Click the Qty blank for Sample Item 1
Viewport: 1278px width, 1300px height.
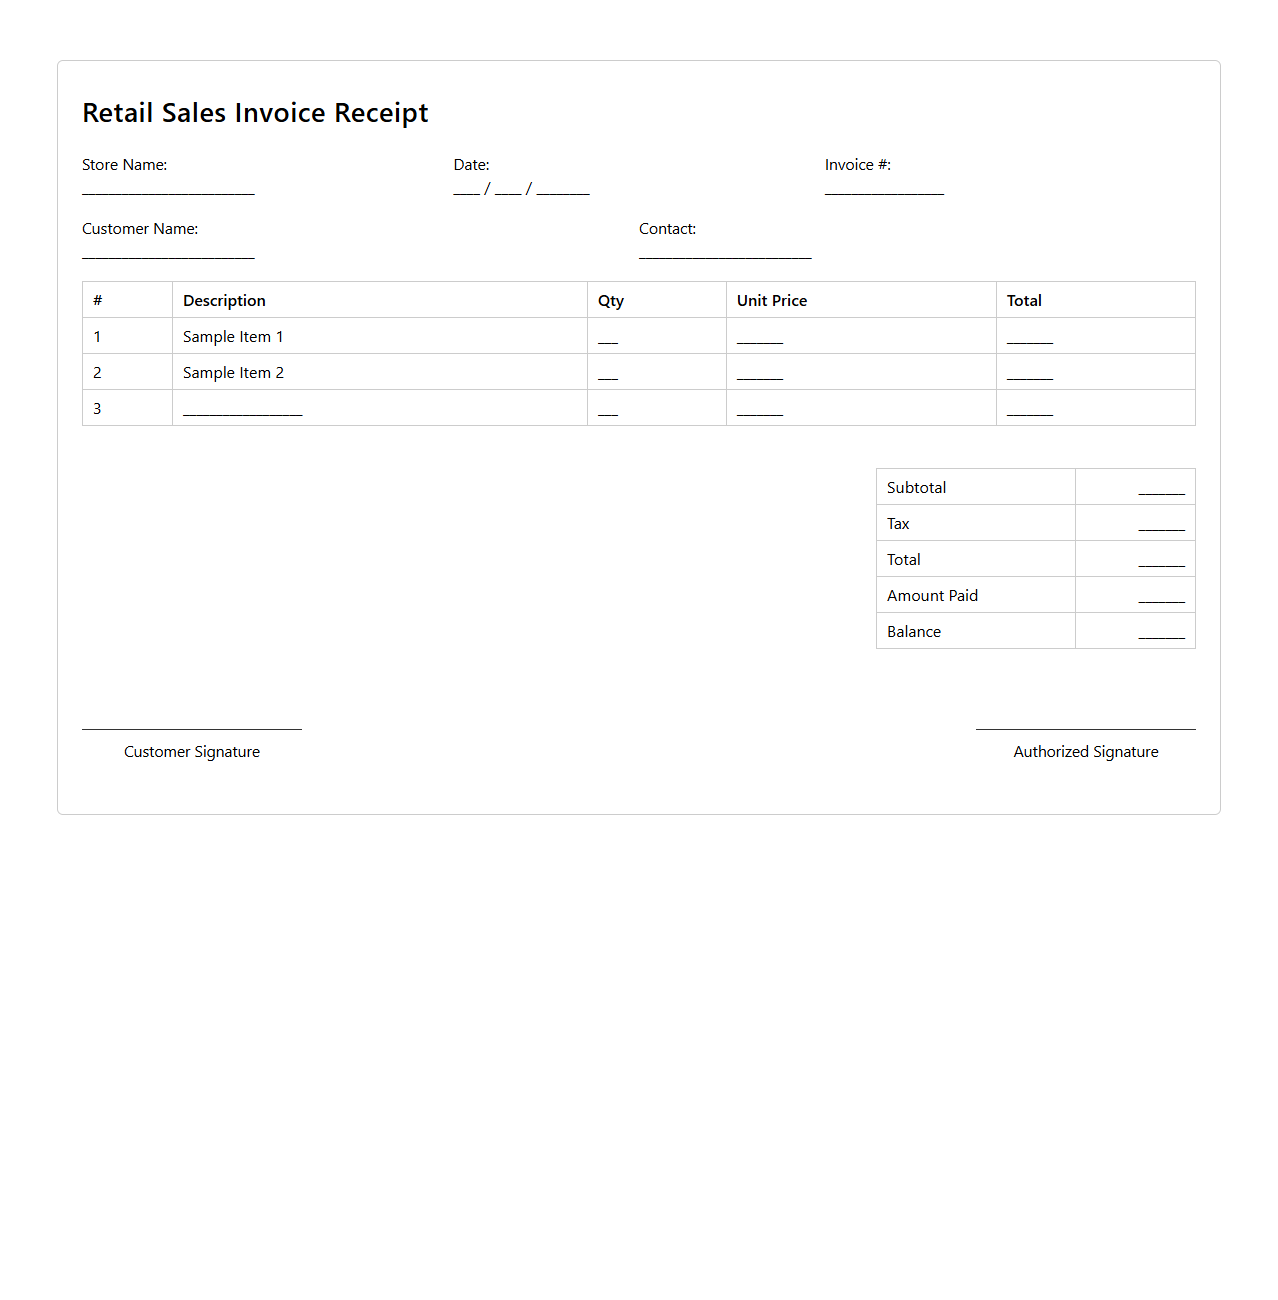(x=608, y=339)
